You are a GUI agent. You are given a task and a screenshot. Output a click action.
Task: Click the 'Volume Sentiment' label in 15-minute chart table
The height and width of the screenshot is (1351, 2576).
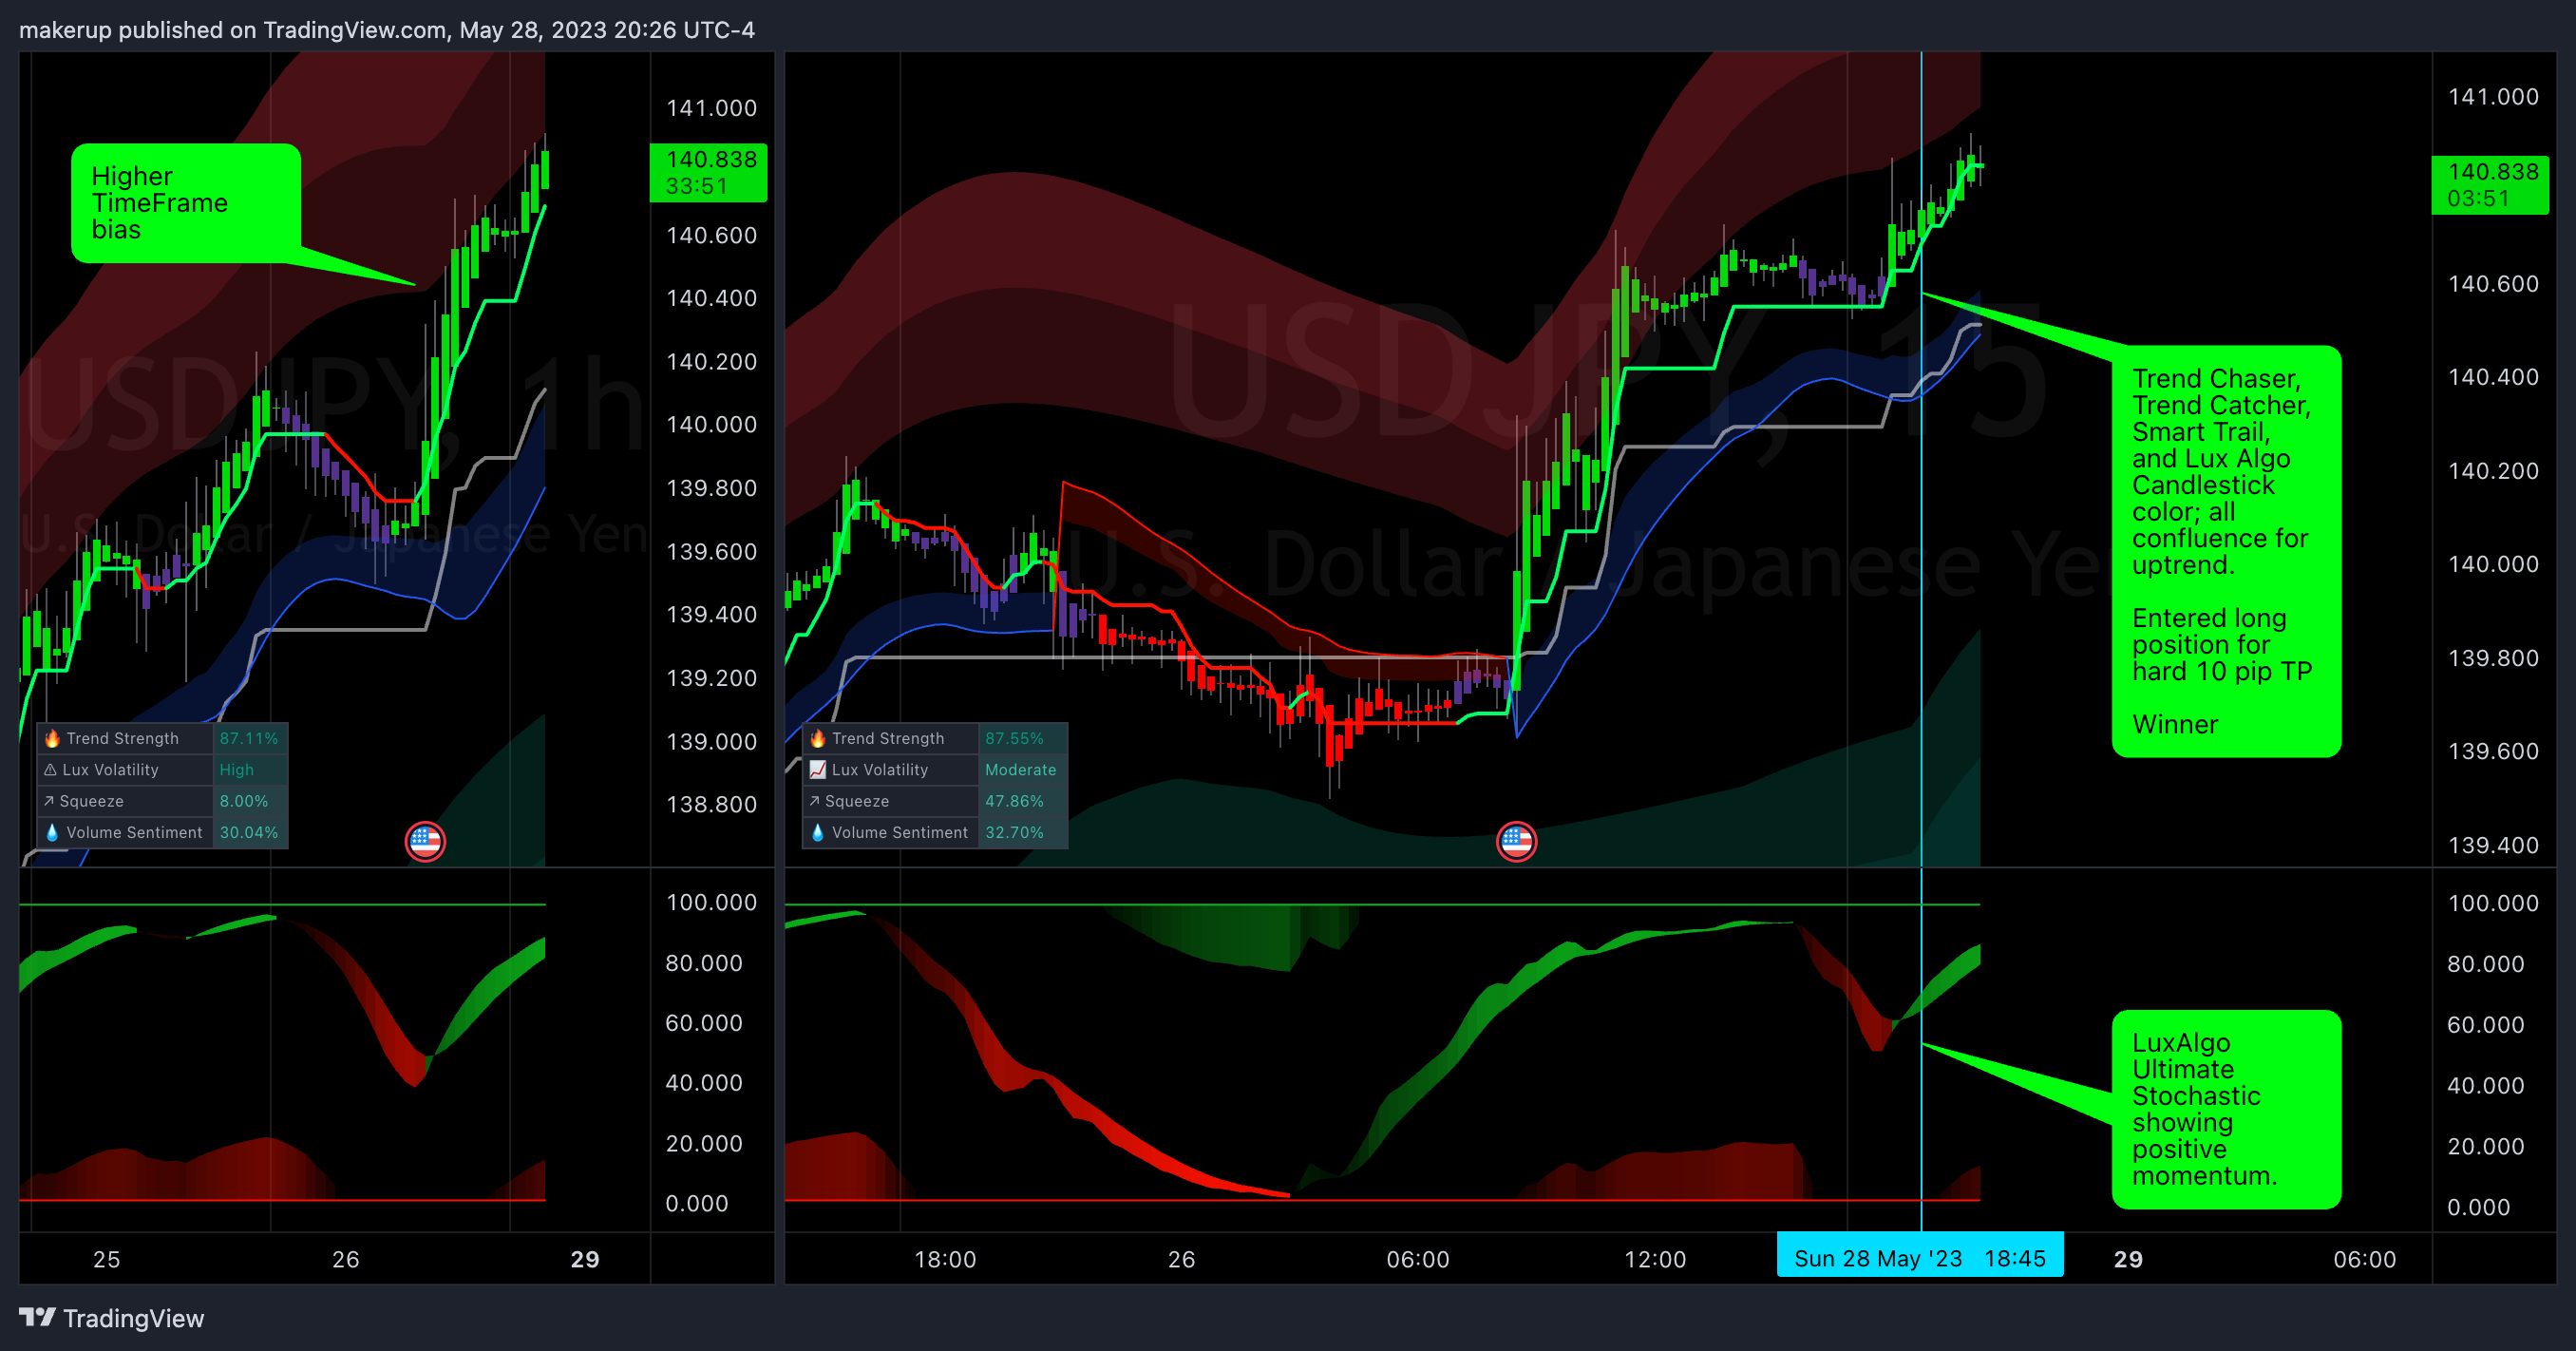coord(899,832)
